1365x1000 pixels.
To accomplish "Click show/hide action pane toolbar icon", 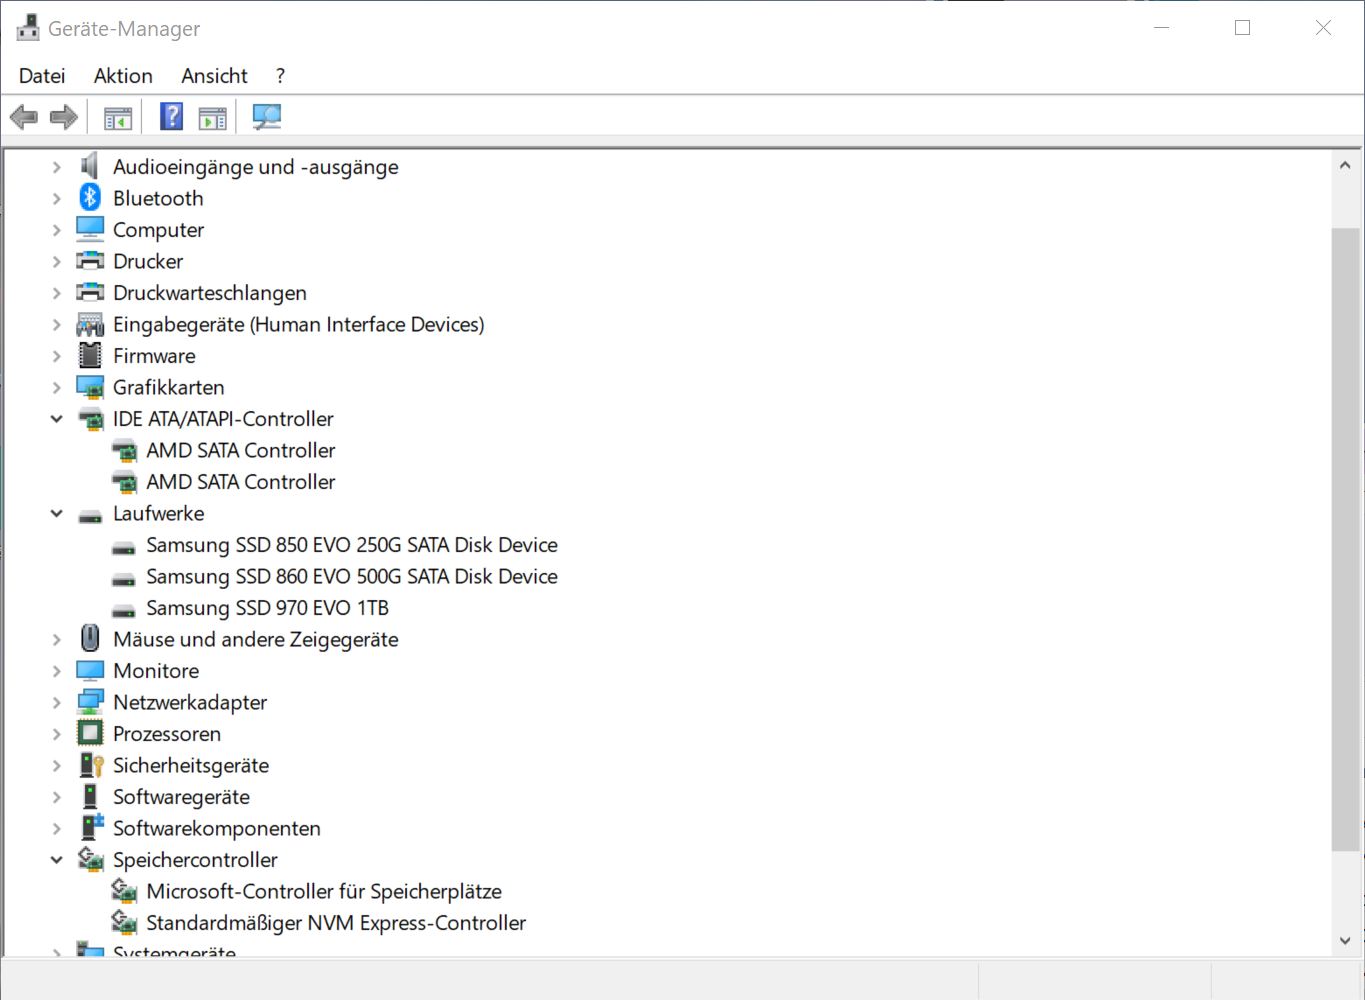I will click(x=212, y=118).
